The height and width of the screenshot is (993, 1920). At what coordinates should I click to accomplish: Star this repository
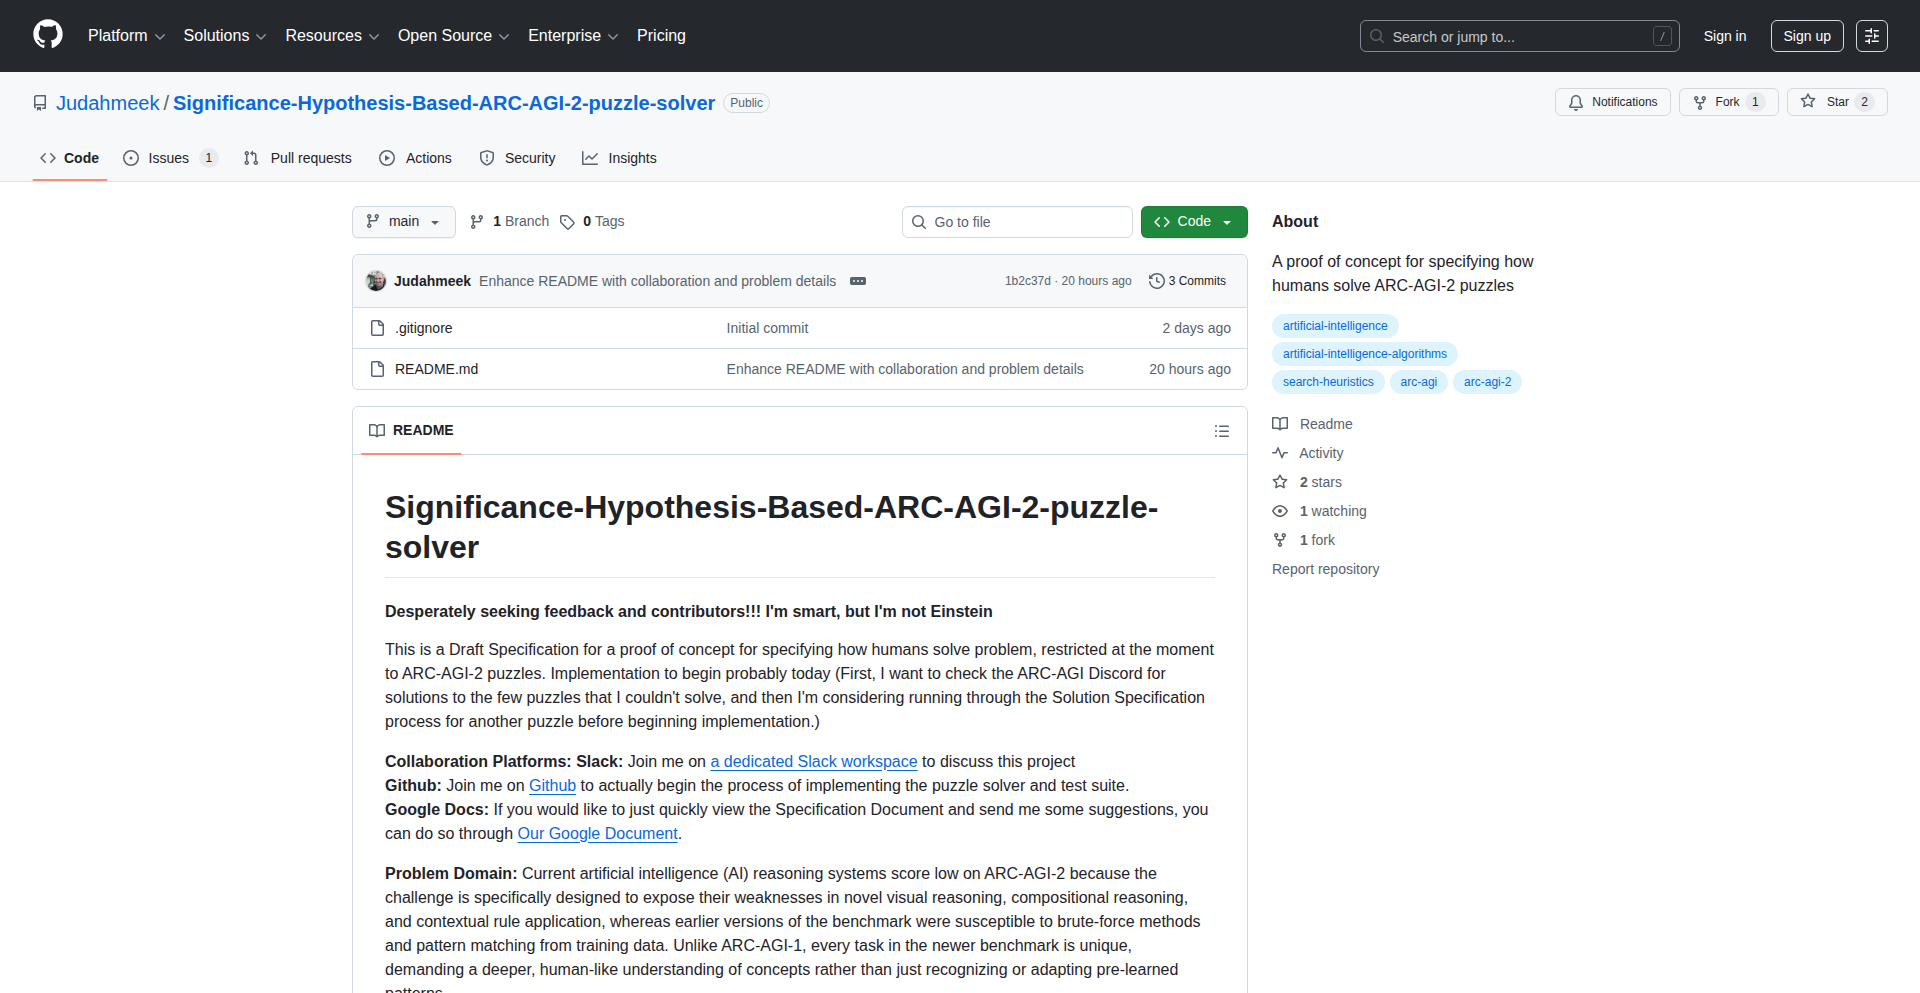point(1836,102)
